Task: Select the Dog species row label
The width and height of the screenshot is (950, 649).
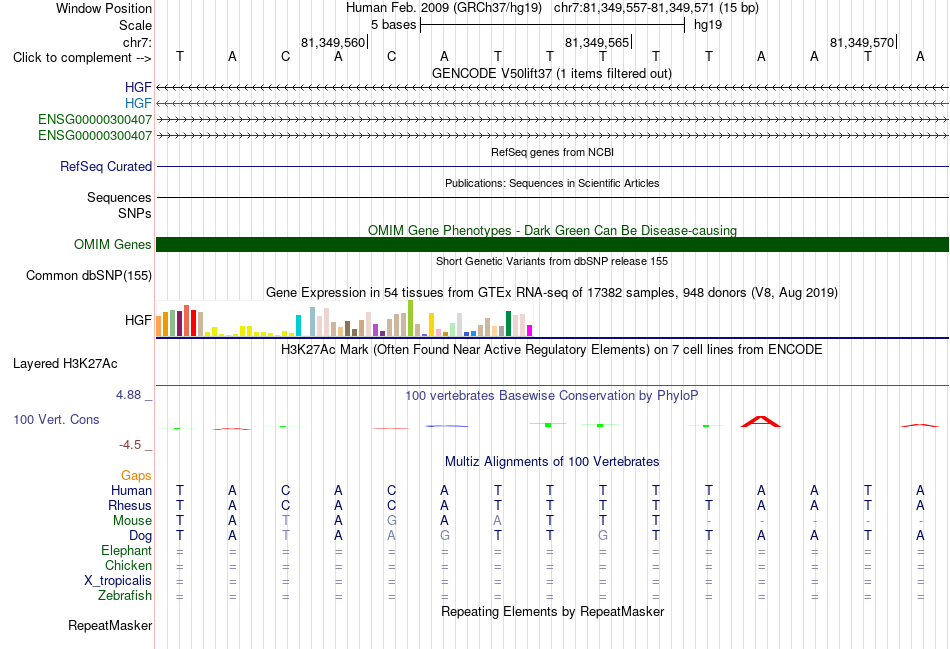Action: click(141, 536)
